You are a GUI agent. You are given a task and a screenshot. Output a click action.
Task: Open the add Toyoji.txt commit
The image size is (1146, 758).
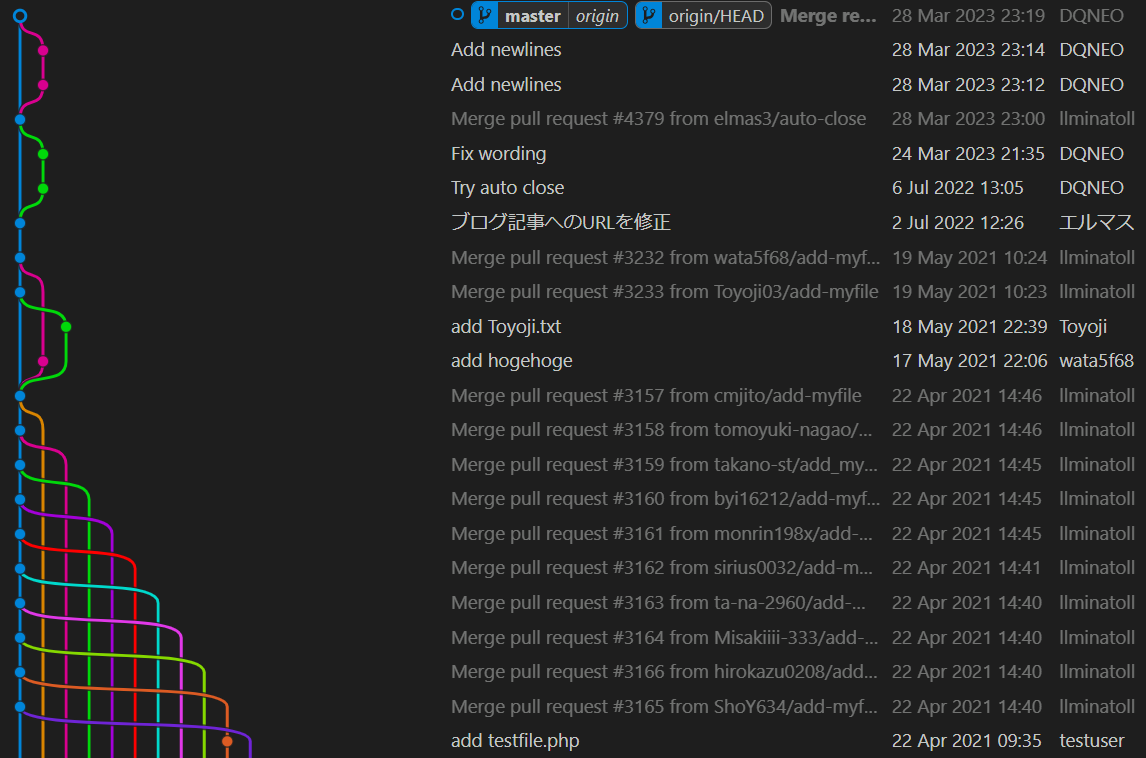(506, 327)
